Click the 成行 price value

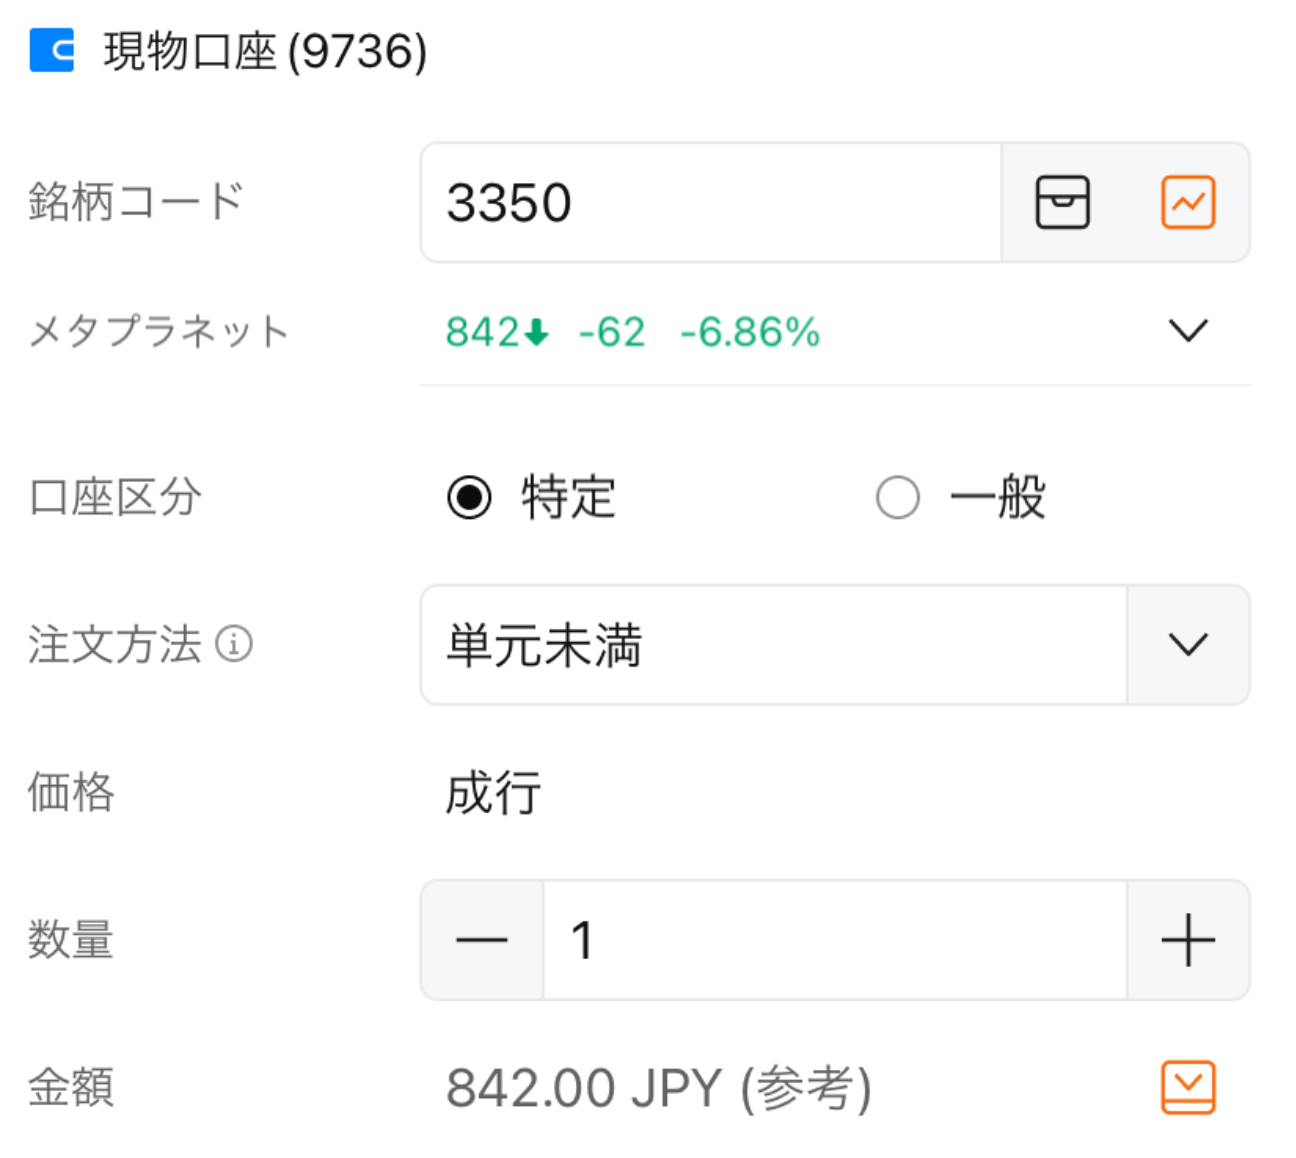(494, 793)
